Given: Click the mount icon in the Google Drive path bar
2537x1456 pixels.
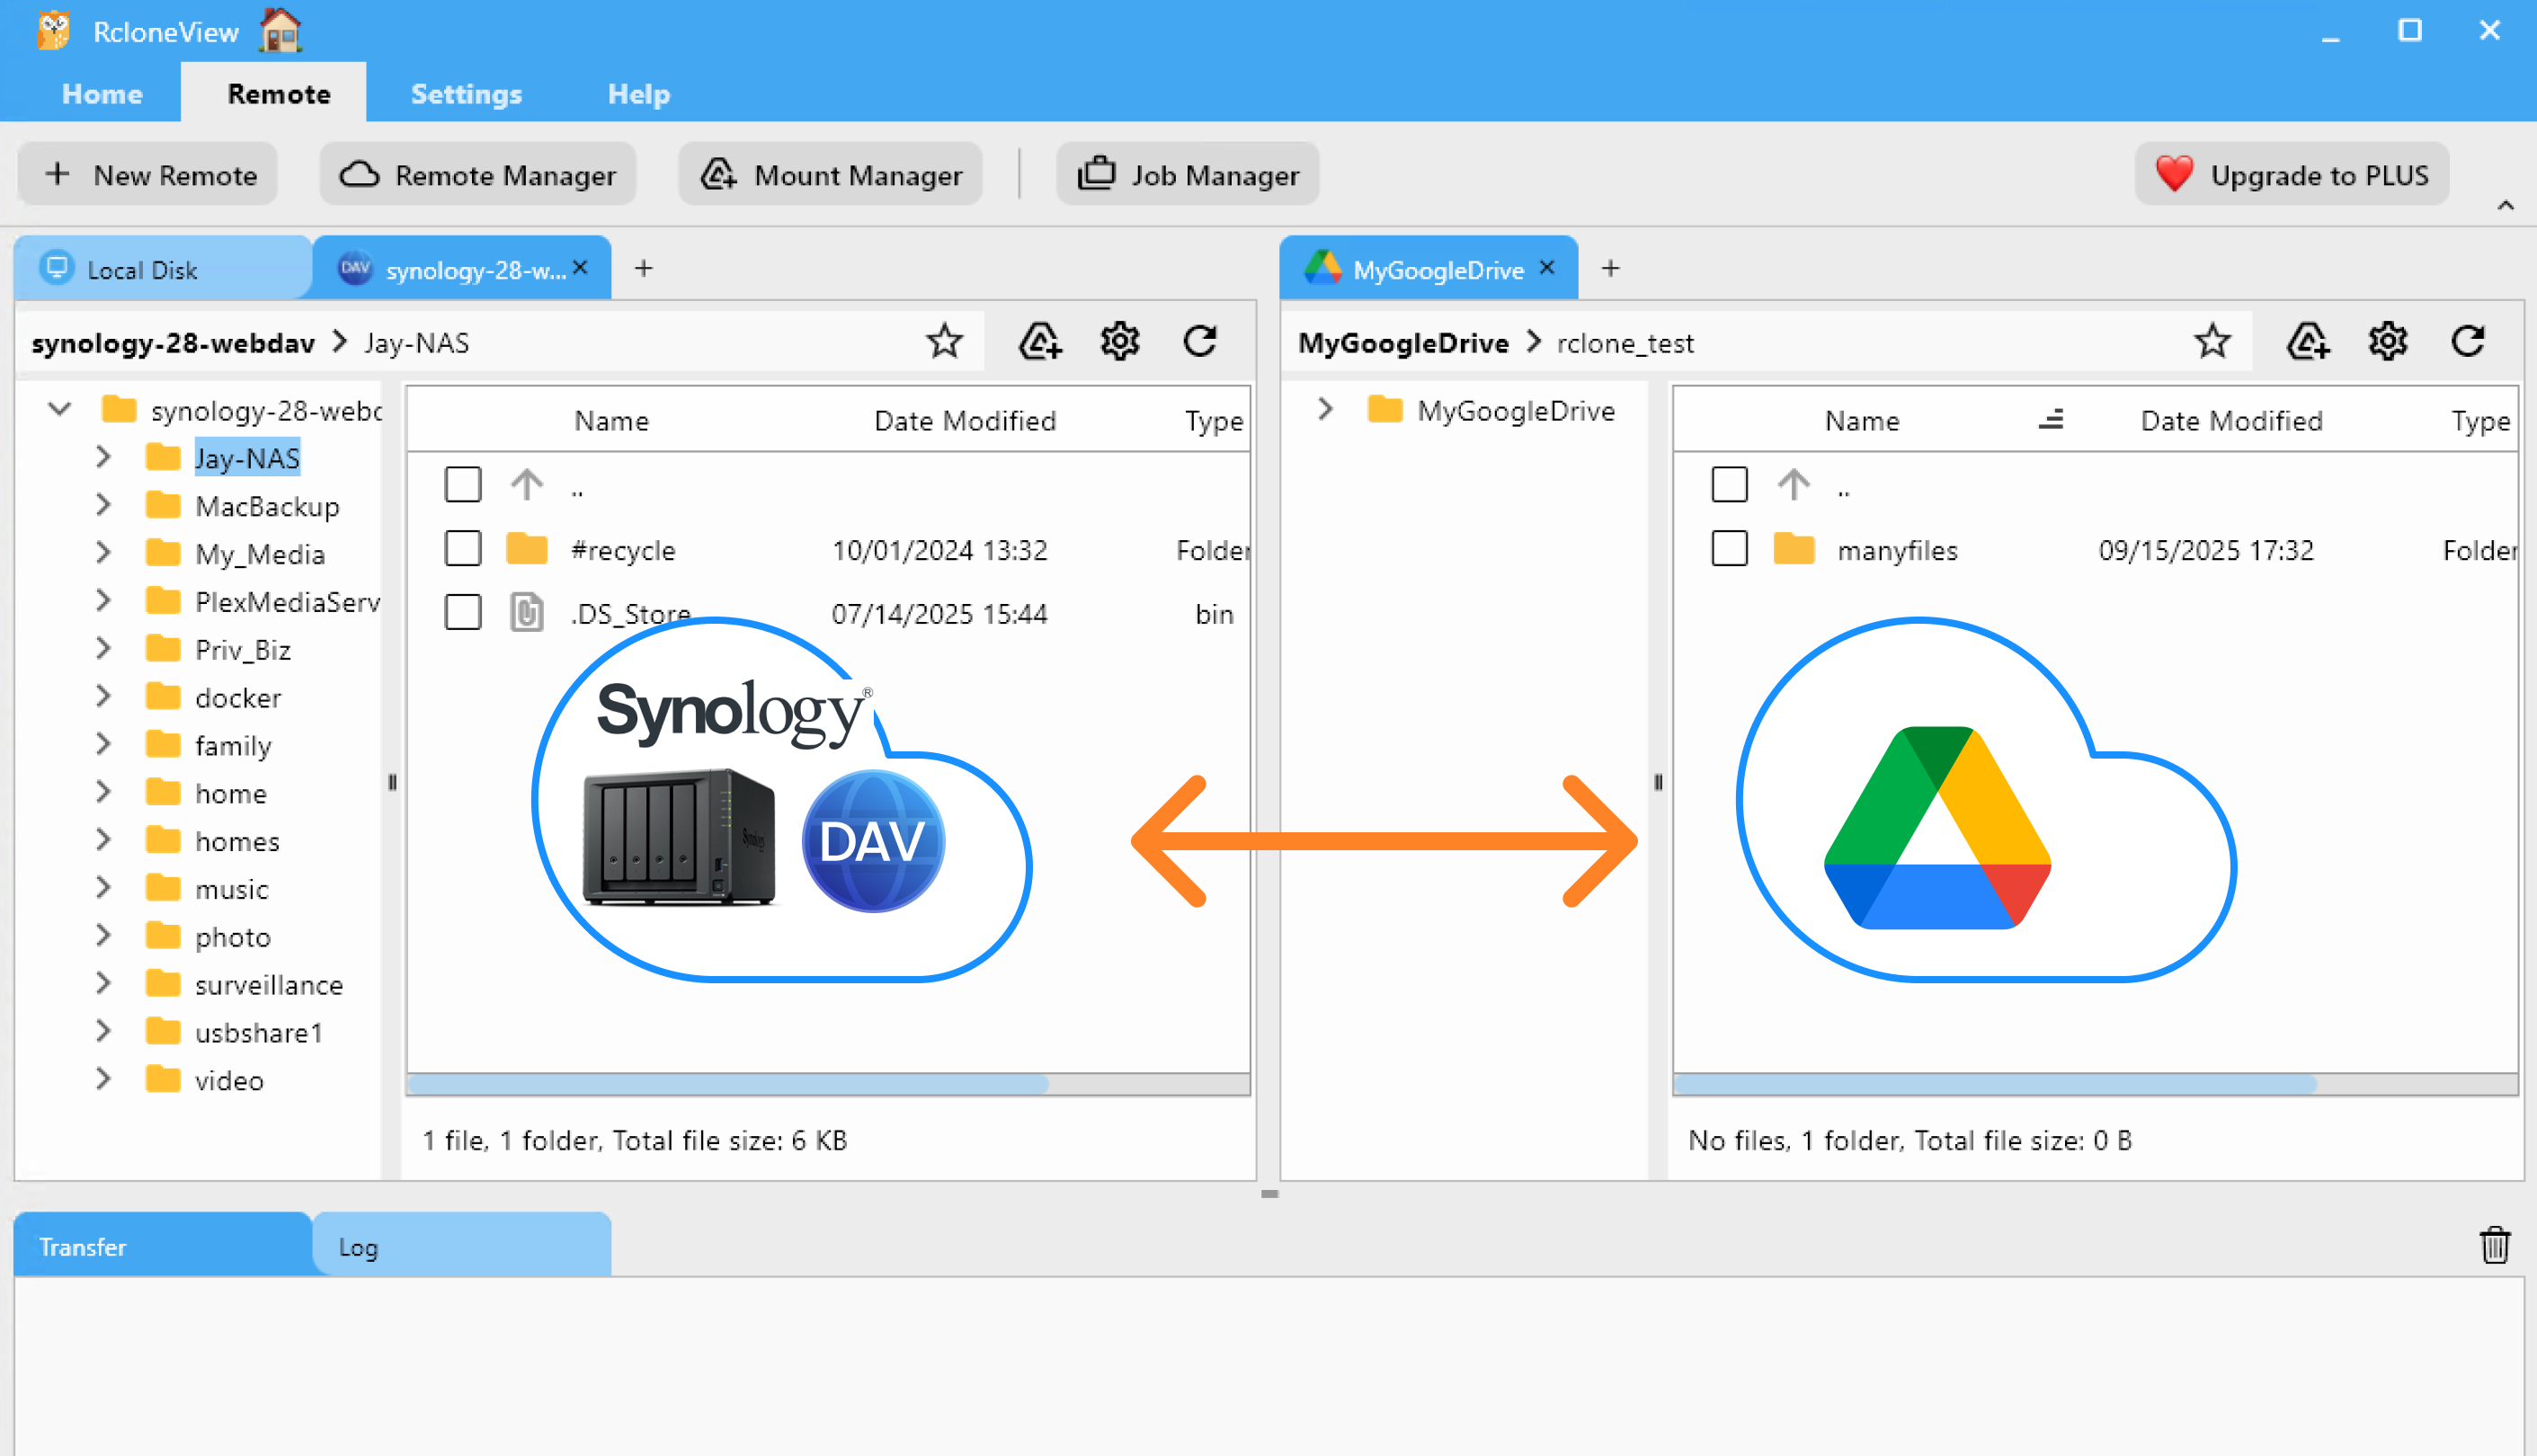Looking at the screenshot, I should point(2308,341).
